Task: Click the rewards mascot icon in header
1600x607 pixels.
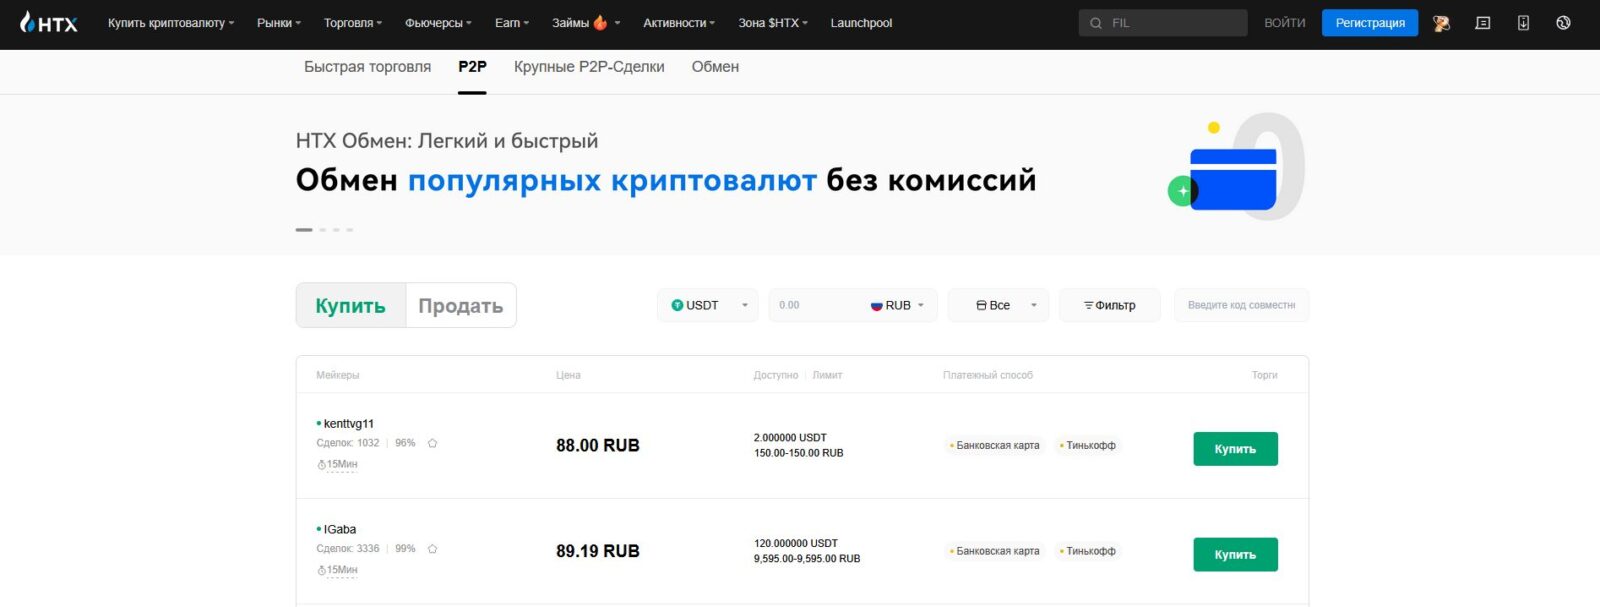Action: [x=1441, y=23]
